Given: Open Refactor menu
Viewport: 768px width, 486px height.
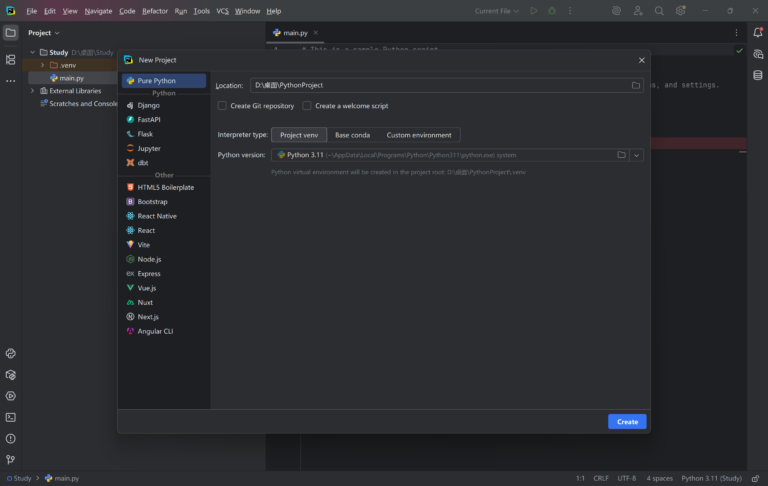Looking at the screenshot, I should click(155, 11).
